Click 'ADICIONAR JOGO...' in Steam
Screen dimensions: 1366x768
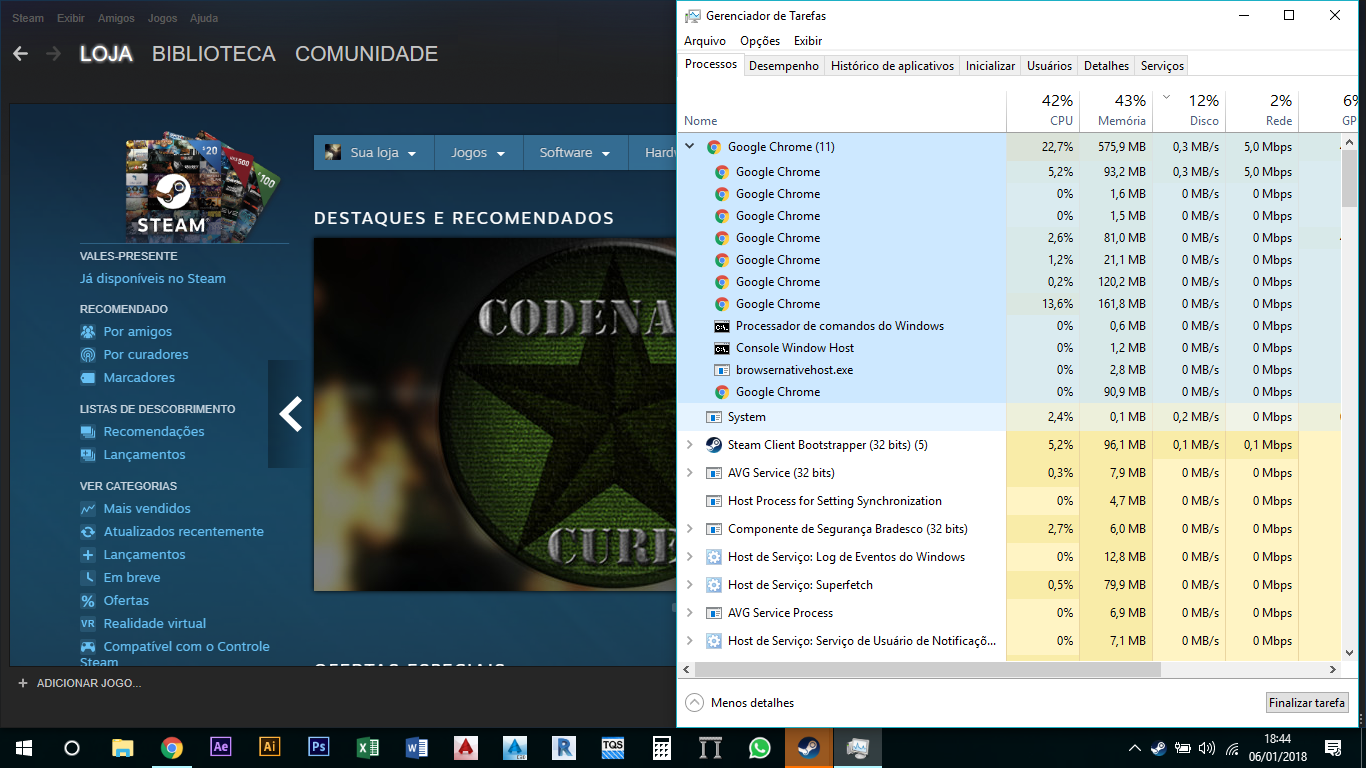[x=89, y=683]
